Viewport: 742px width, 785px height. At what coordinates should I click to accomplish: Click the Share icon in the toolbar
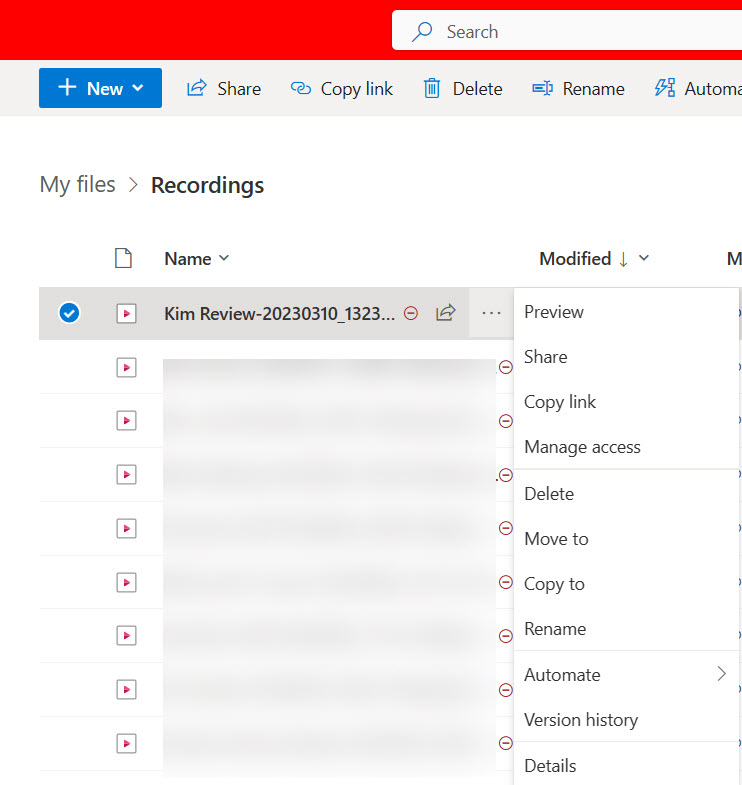tap(197, 88)
